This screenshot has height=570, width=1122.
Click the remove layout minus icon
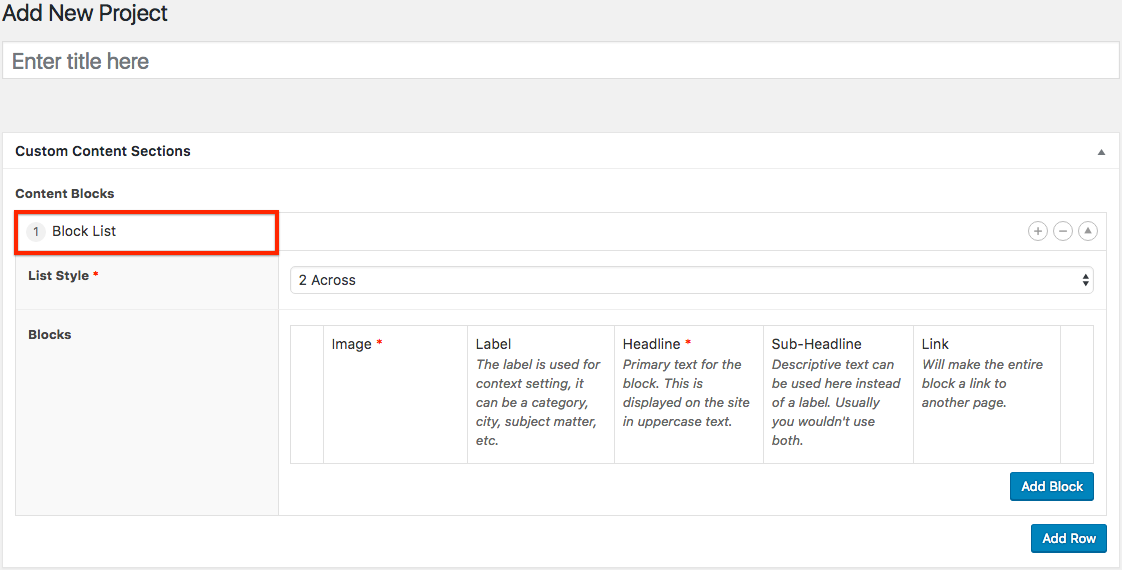(x=1063, y=232)
